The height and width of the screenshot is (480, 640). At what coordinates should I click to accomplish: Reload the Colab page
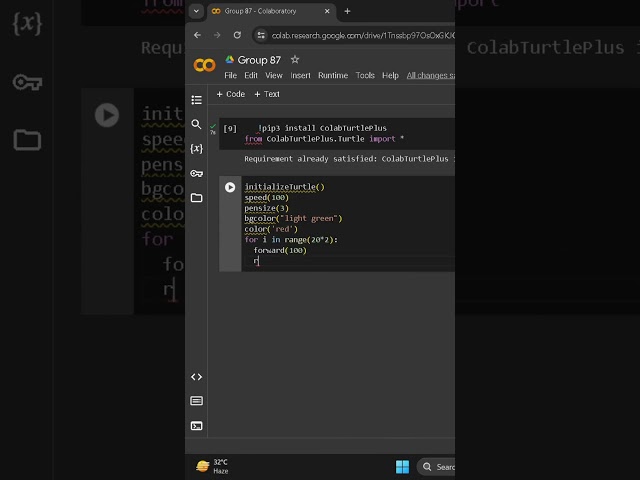pyautogui.click(x=237, y=35)
